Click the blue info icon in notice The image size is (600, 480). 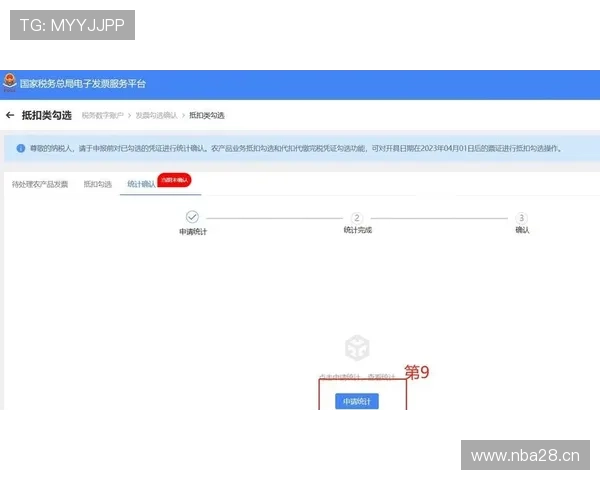pyautogui.click(x=21, y=148)
